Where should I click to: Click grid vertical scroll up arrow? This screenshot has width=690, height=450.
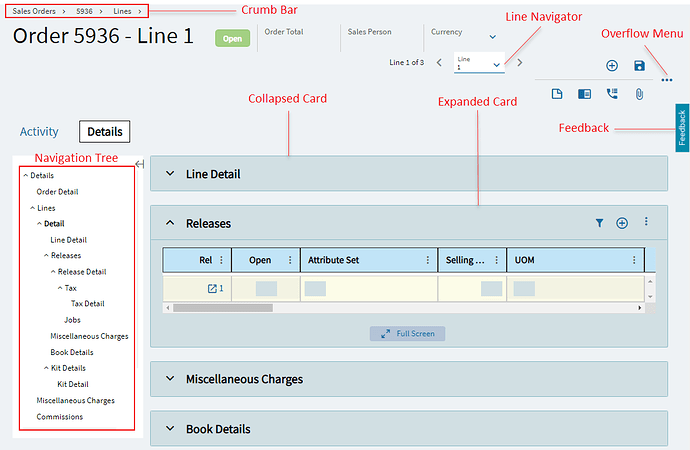pyautogui.click(x=650, y=281)
